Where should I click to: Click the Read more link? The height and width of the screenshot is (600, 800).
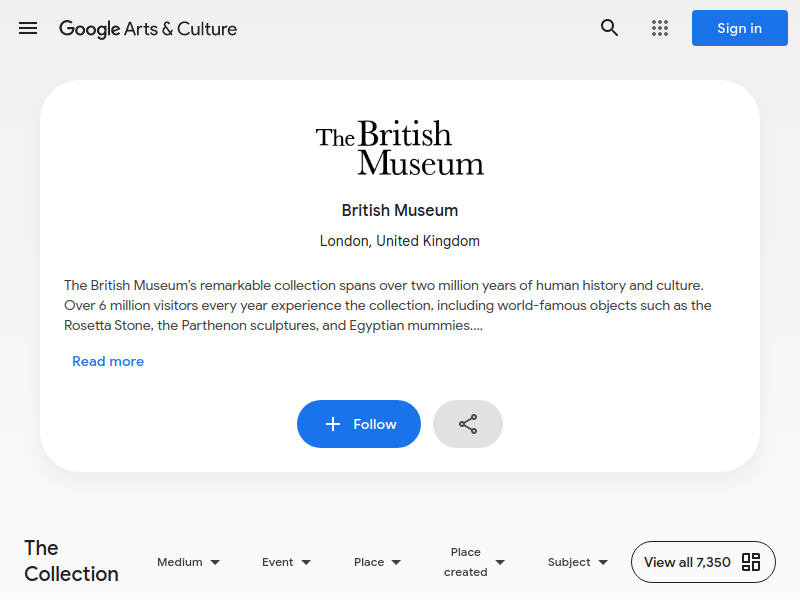108,361
